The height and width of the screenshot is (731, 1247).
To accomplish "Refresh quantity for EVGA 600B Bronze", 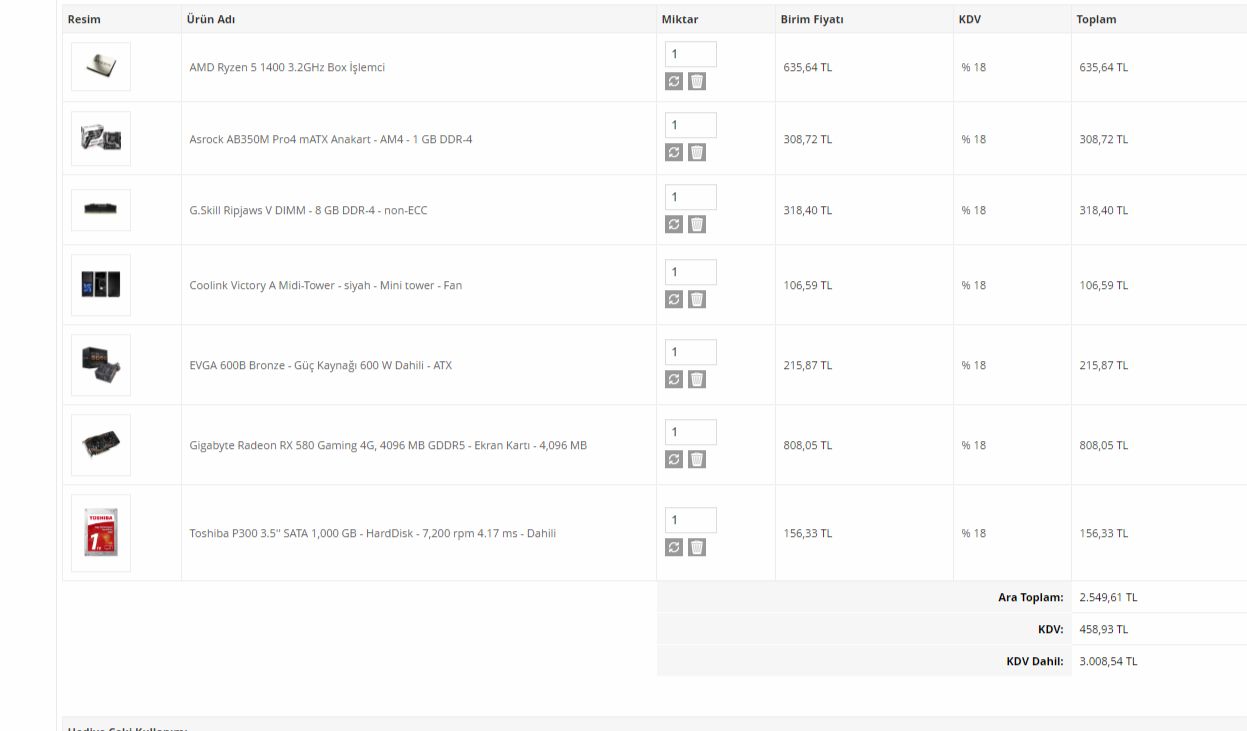I will pyautogui.click(x=674, y=379).
